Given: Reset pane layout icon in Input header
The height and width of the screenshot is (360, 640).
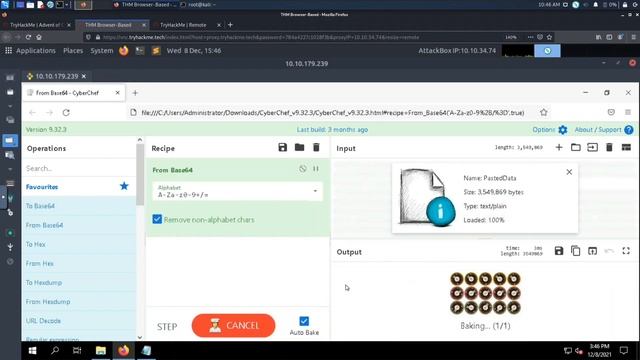Looking at the screenshot, I should coord(626,147).
